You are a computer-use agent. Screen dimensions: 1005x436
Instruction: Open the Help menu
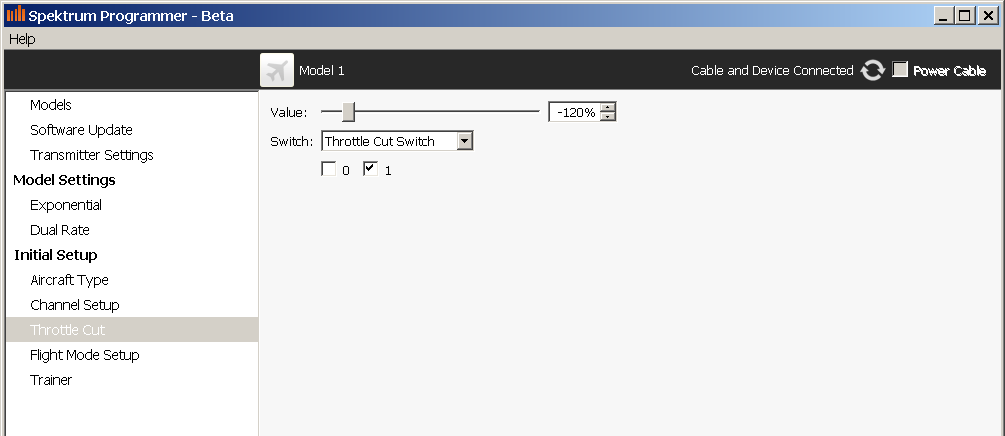[x=22, y=39]
